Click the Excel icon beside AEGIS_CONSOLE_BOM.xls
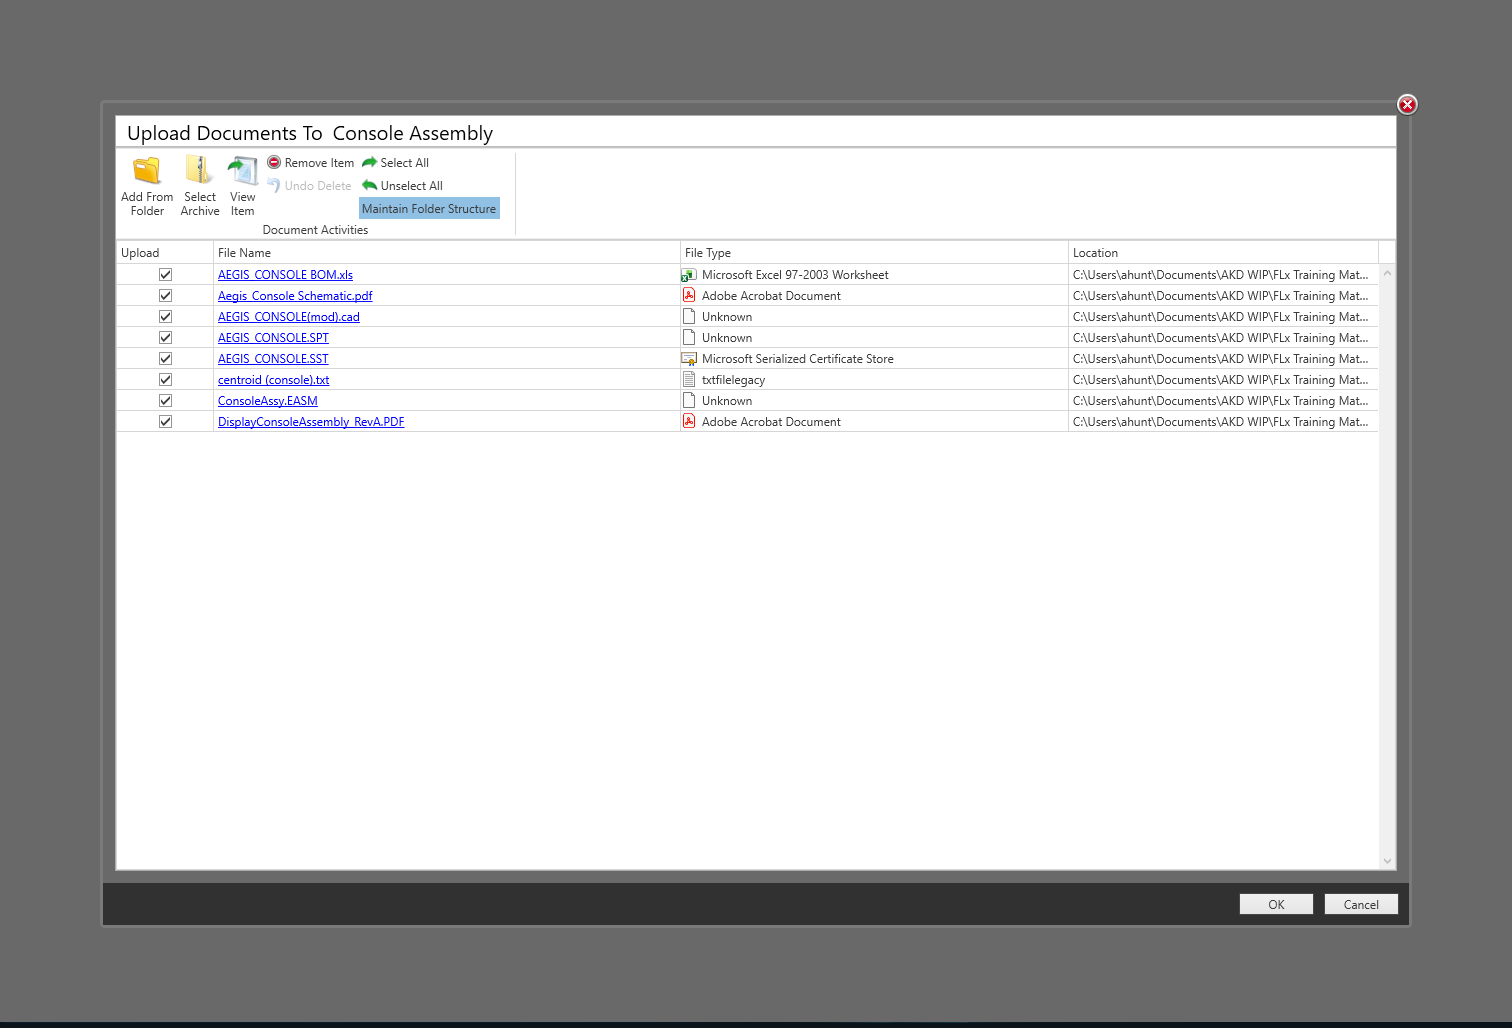Screen dimensions: 1512x1028 [x=689, y=273]
